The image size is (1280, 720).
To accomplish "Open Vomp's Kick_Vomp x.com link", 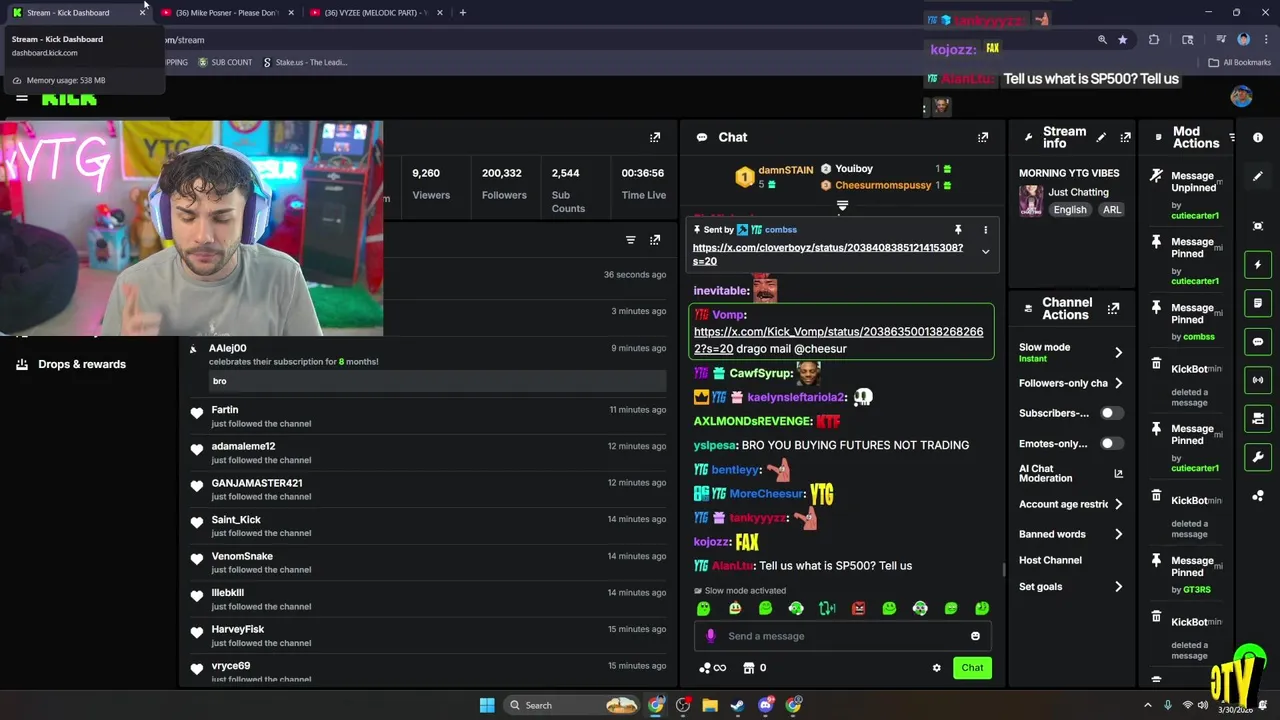I will [x=838, y=340].
